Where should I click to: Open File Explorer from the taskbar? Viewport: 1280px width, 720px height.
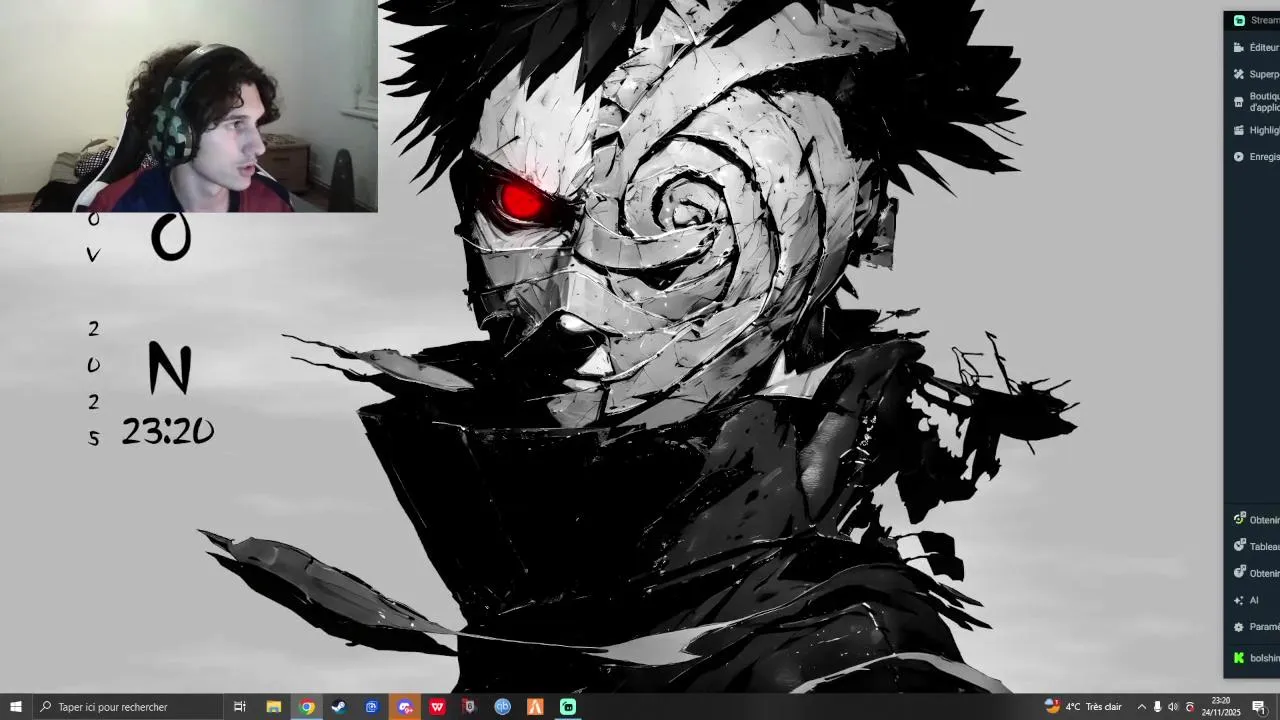point(273,707)
